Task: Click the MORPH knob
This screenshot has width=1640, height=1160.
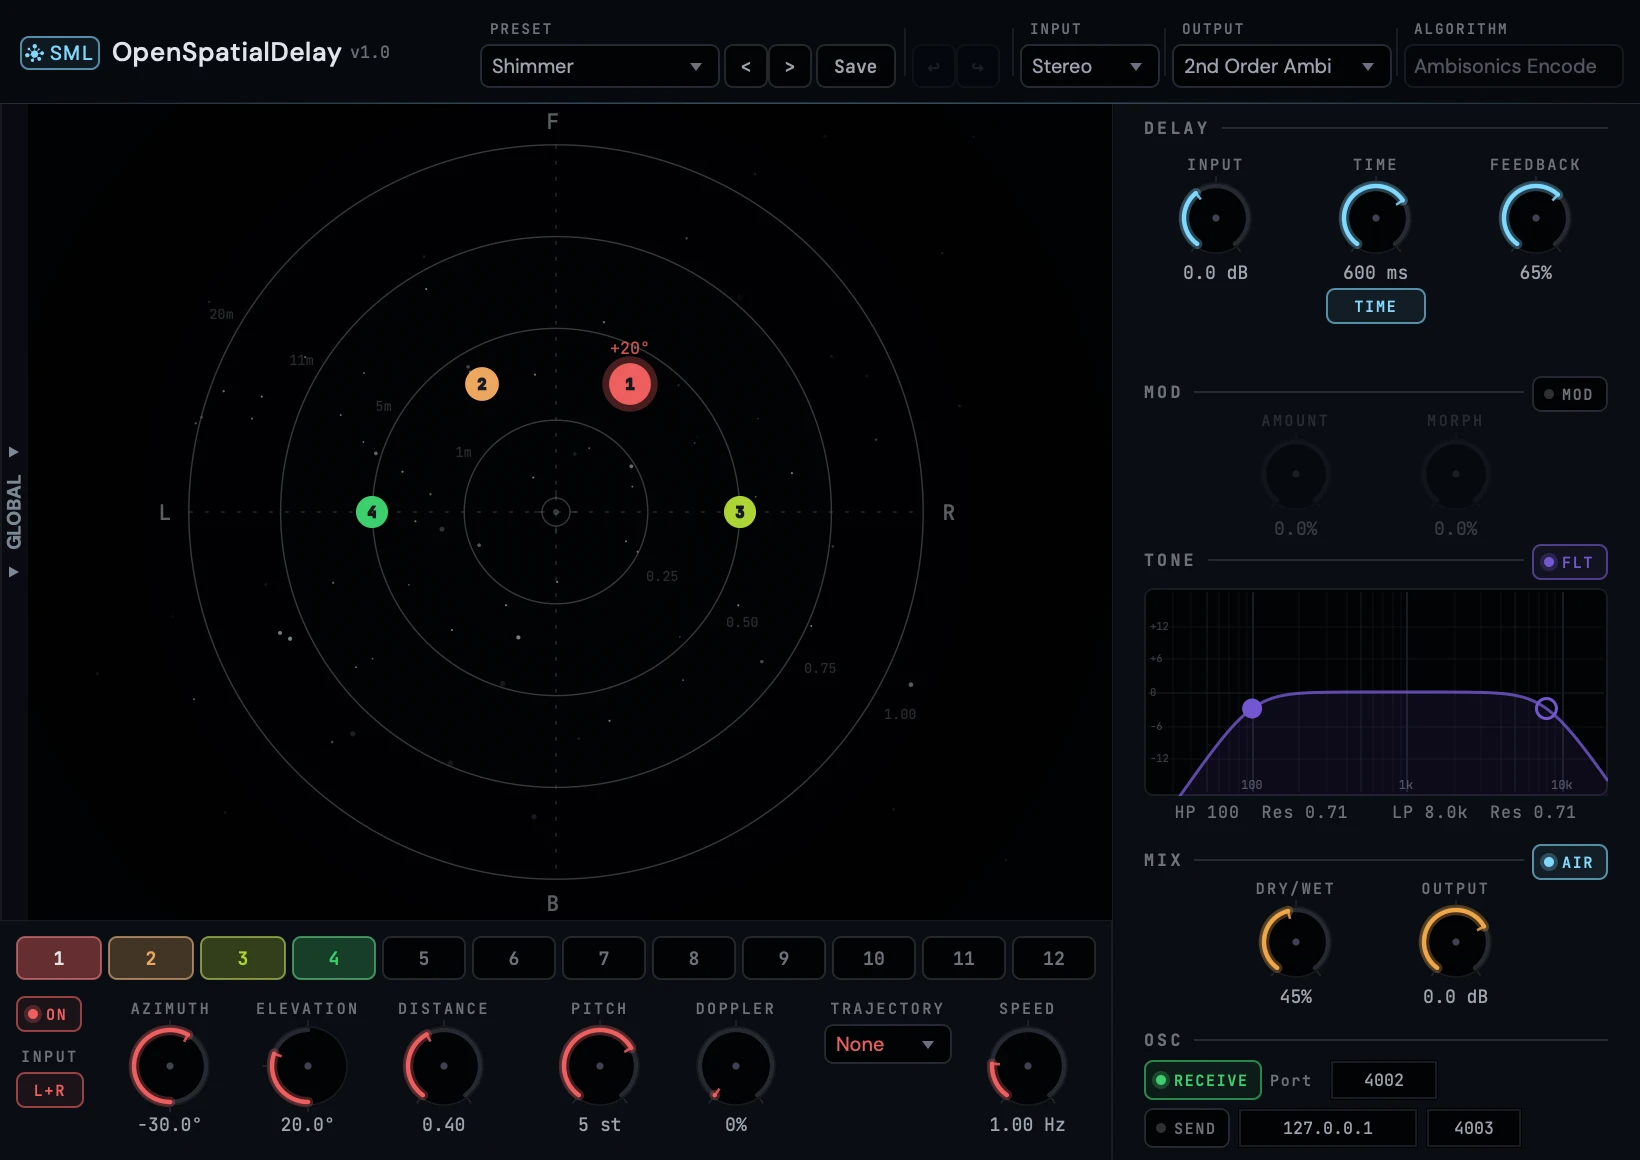Action: point(1456,474)
